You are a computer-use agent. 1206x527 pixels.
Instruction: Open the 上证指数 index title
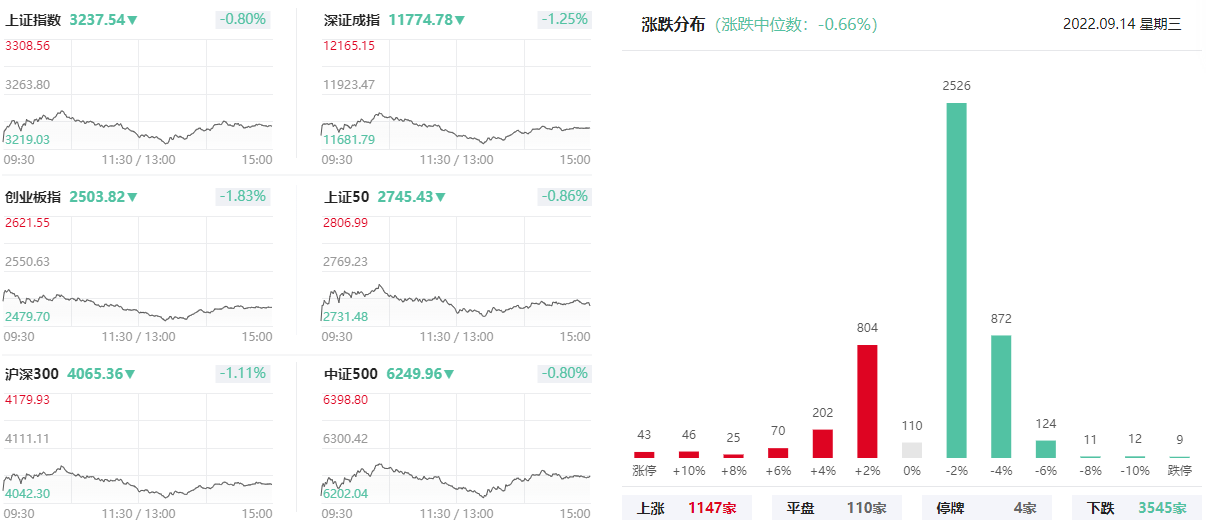[33, 20]
